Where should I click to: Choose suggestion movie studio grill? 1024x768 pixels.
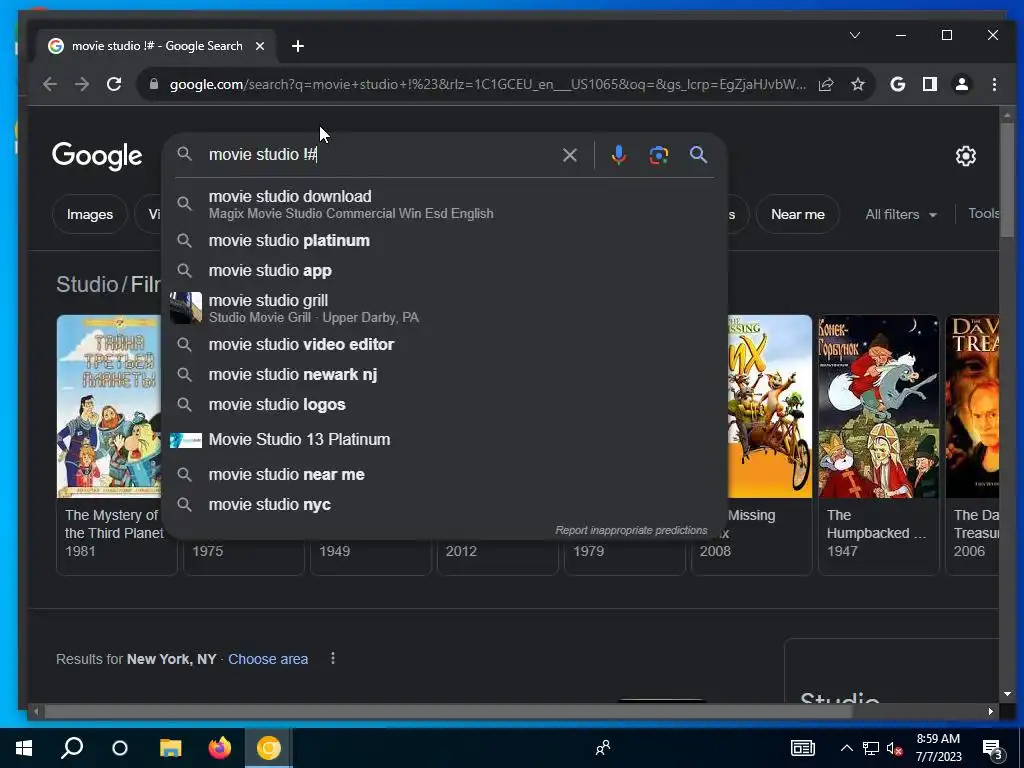pyautogui.click(x=444, y=308)
